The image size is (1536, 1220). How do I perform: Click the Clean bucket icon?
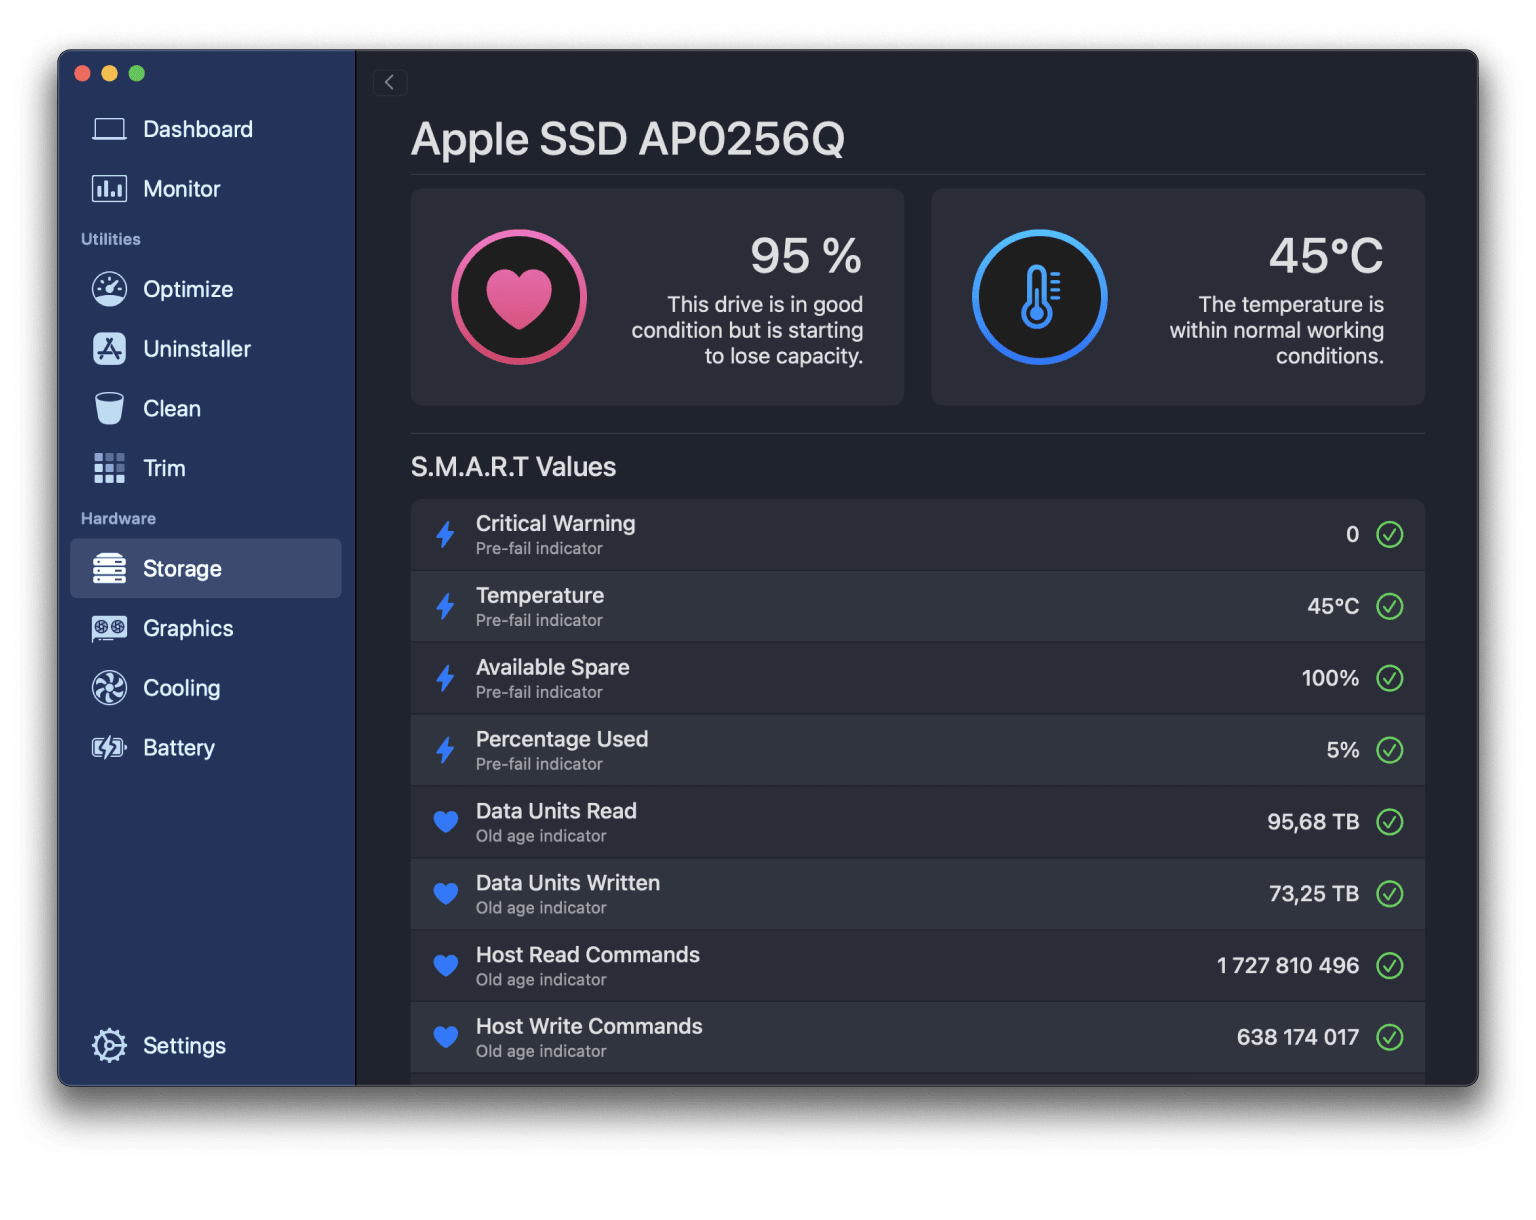coord(109,408)
